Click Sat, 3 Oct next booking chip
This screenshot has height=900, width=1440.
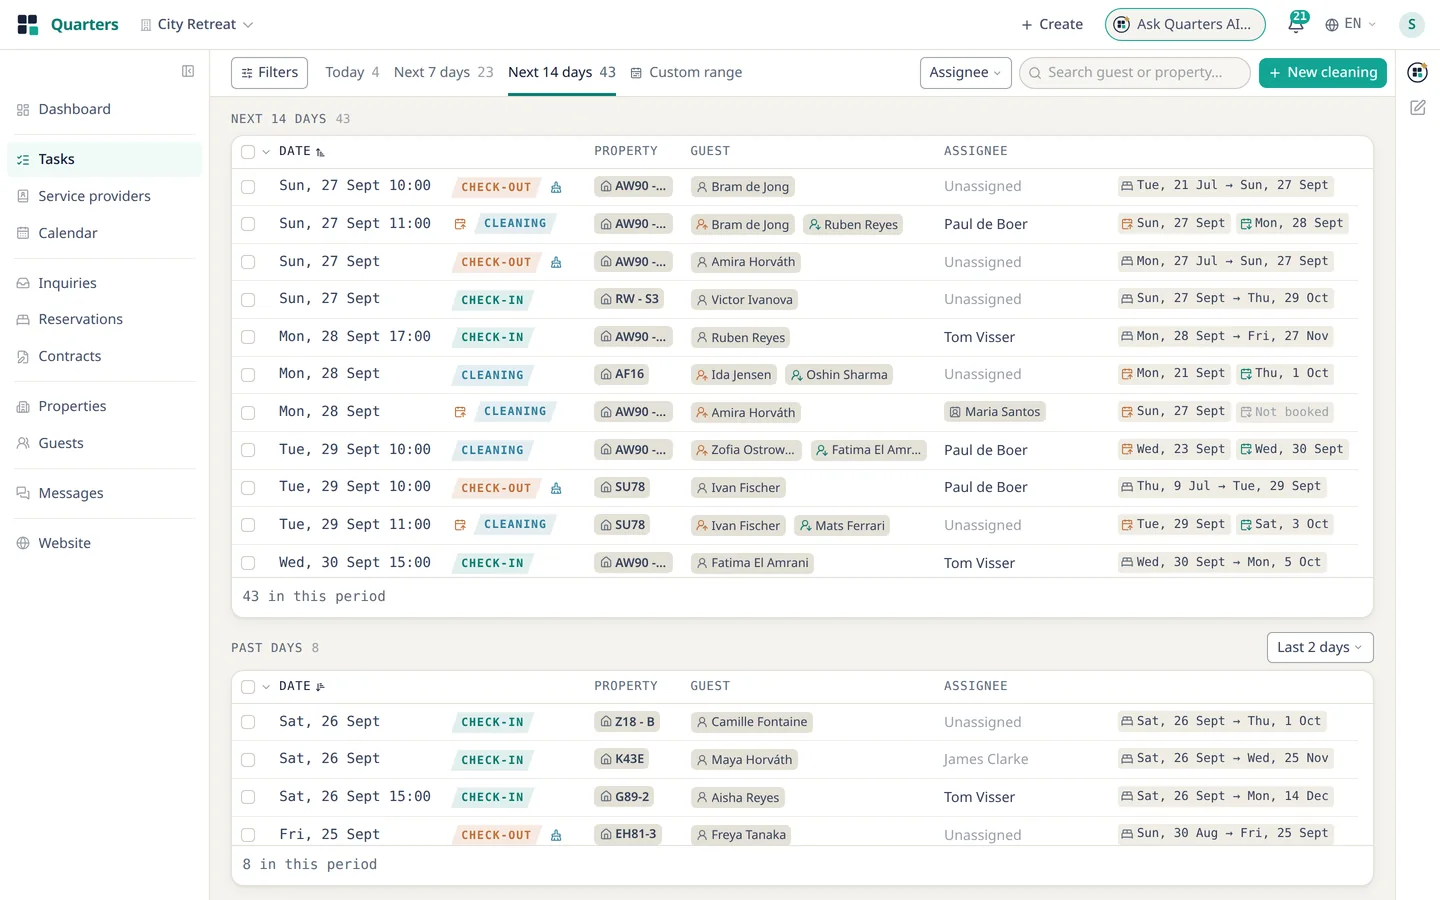[1285, 524]
